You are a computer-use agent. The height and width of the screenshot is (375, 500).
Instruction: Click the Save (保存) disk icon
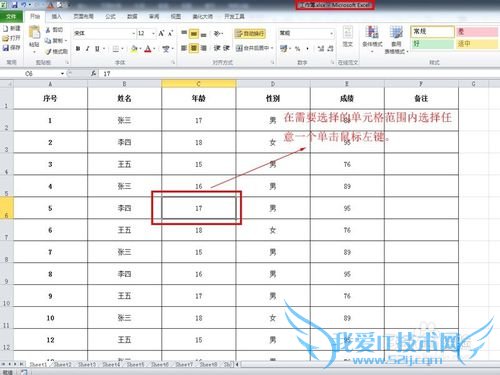(6, 48)
